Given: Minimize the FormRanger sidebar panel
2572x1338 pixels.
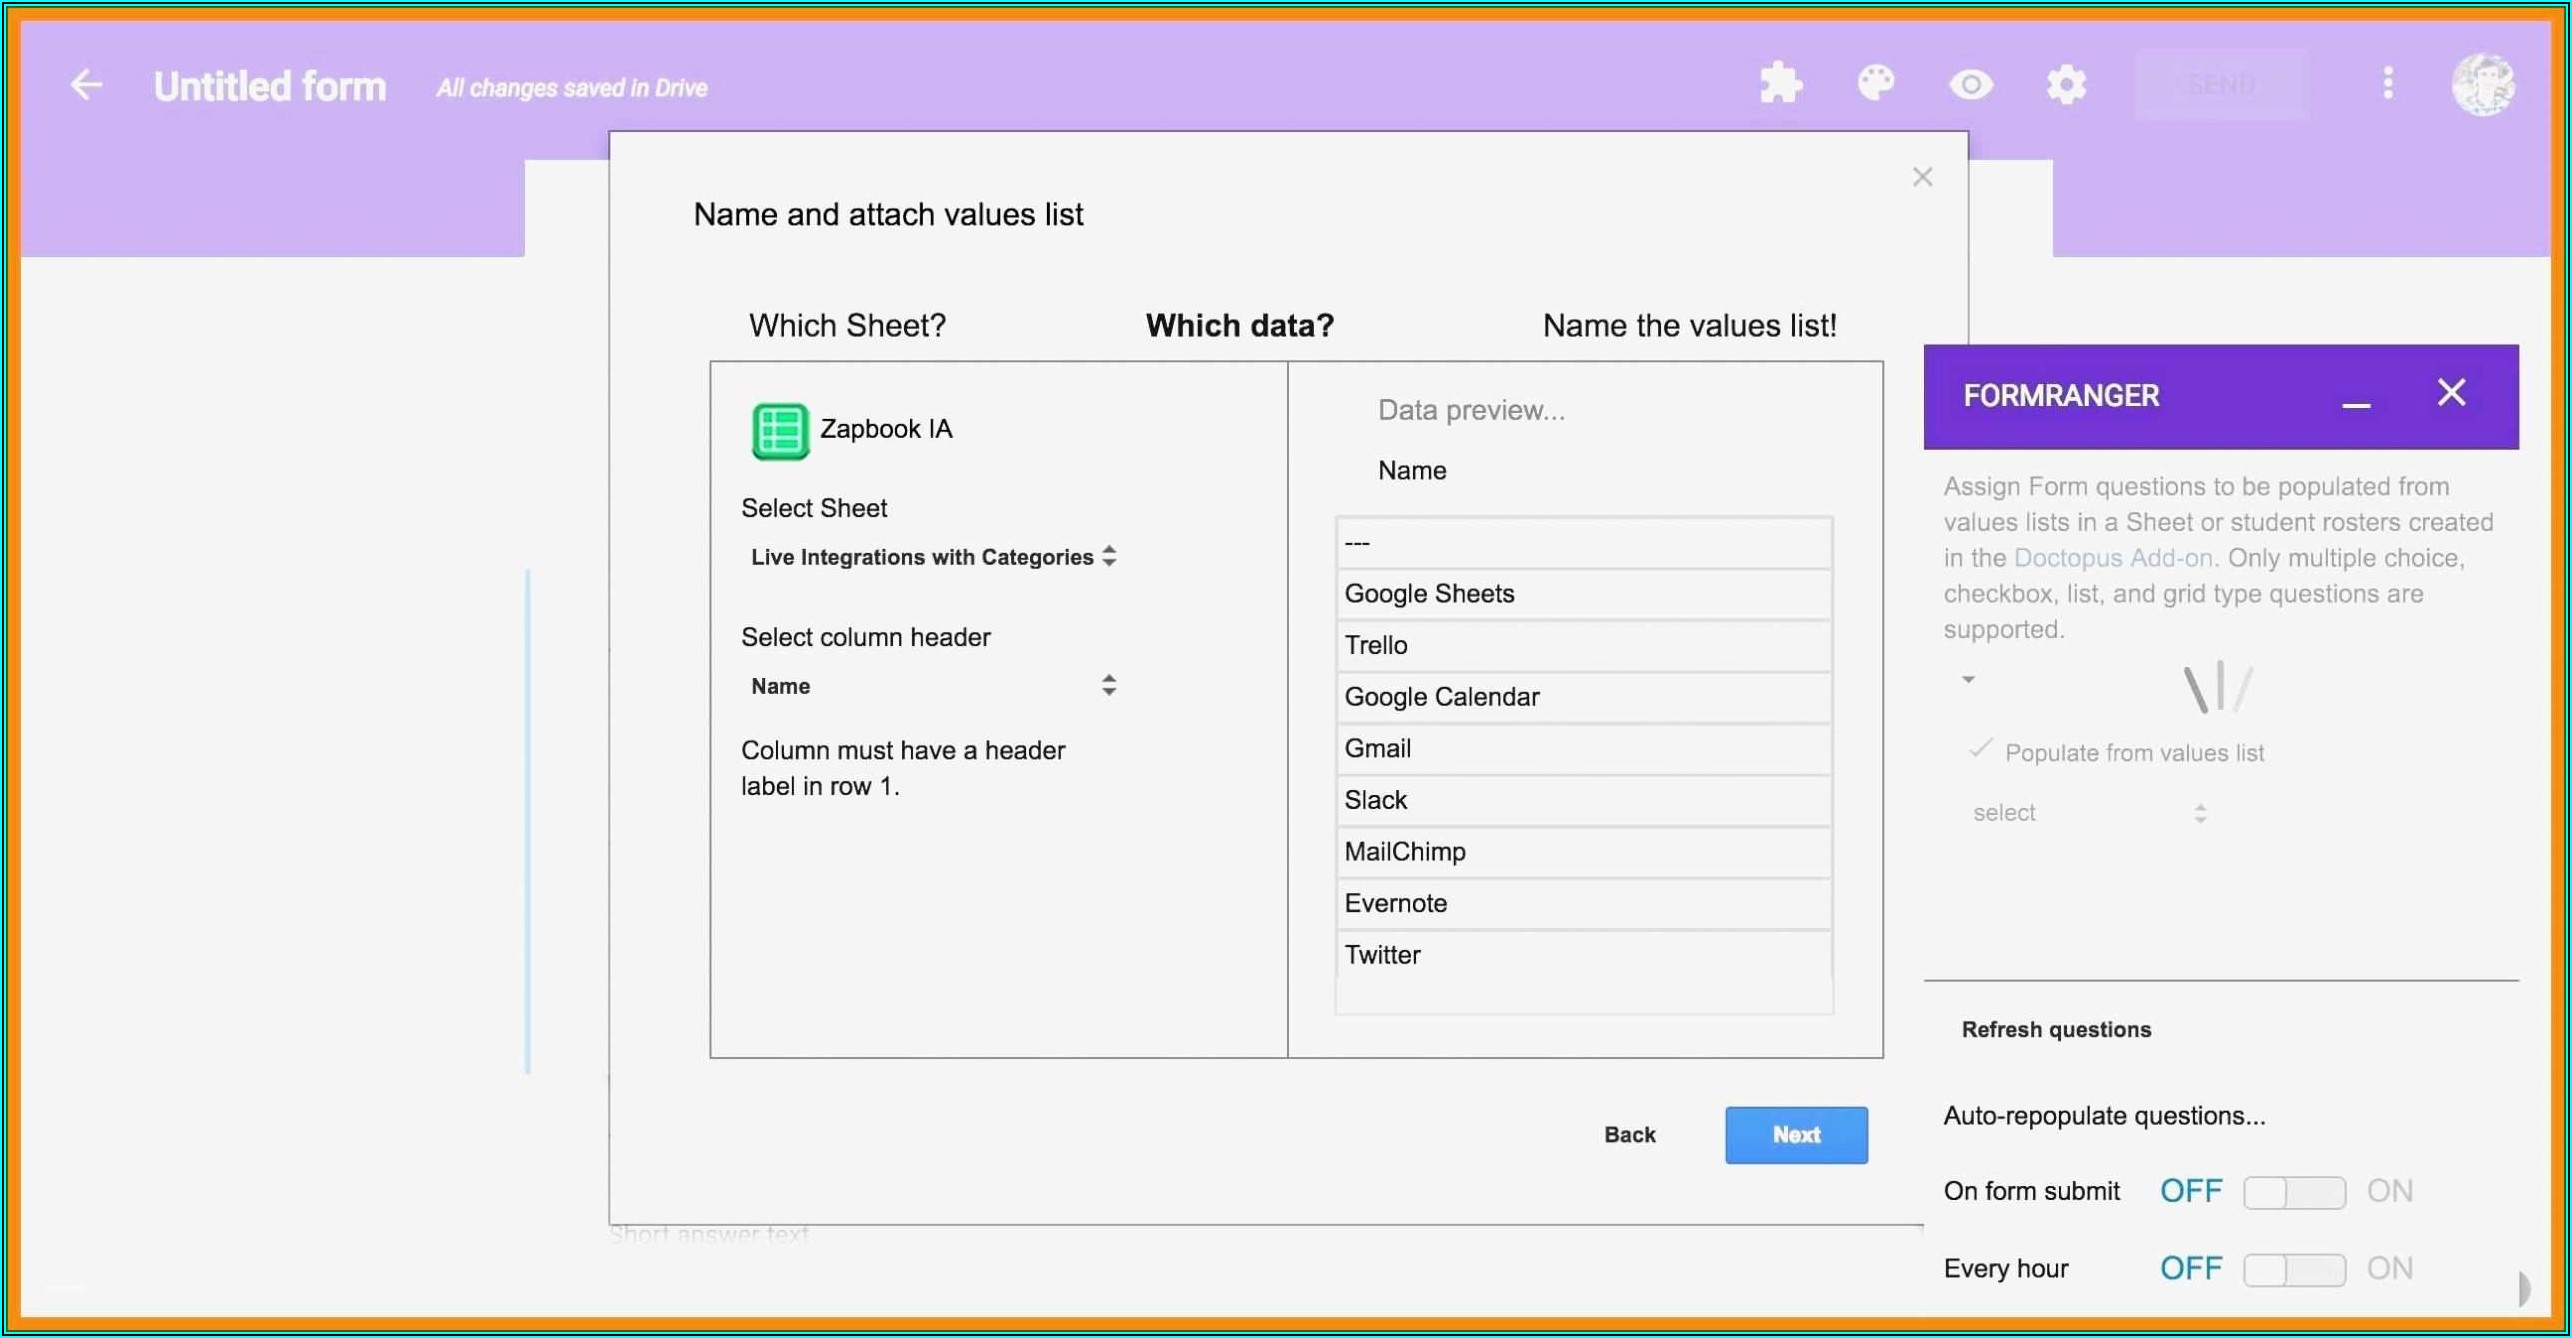Looking at the screenshot, I should click(2356, 401).
